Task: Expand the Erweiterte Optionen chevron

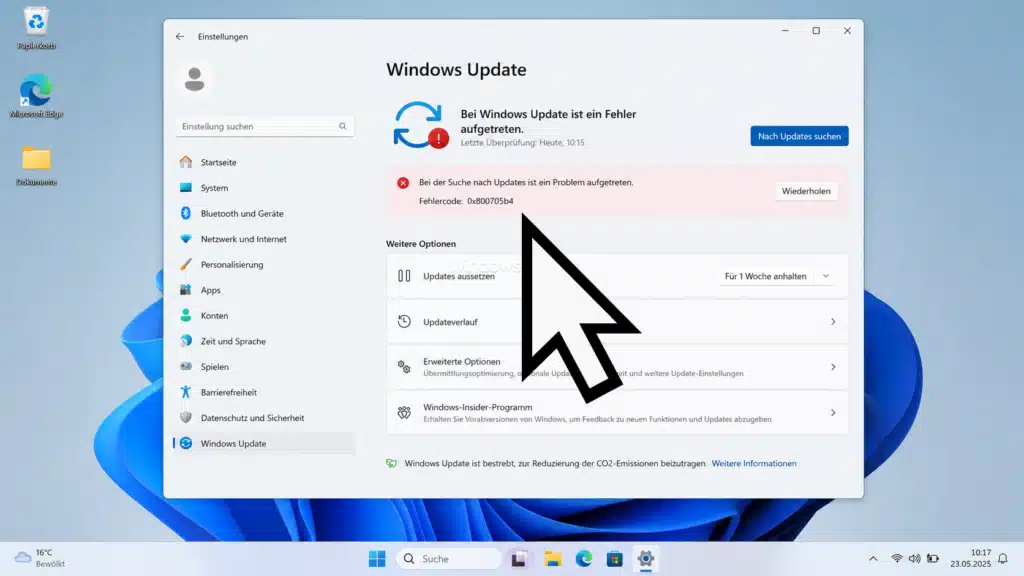Action: [x=833, y=367]
